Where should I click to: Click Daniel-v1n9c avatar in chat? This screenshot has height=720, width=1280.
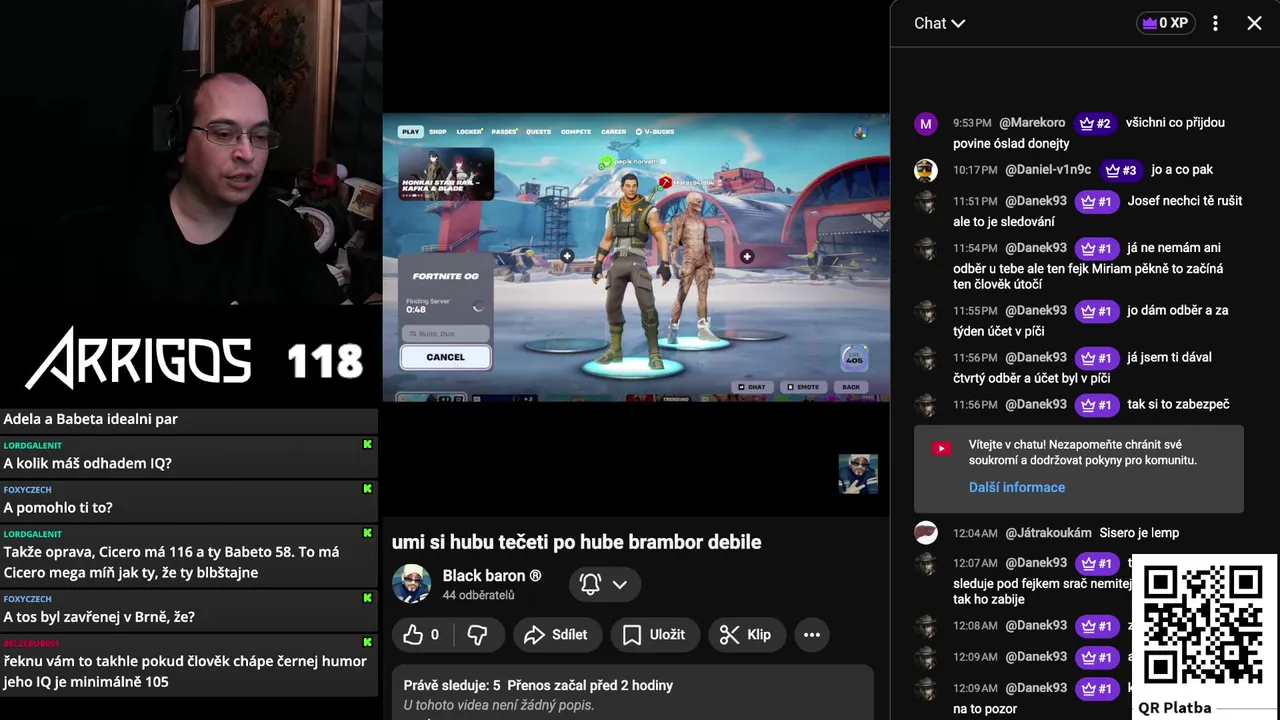[925, 170]
